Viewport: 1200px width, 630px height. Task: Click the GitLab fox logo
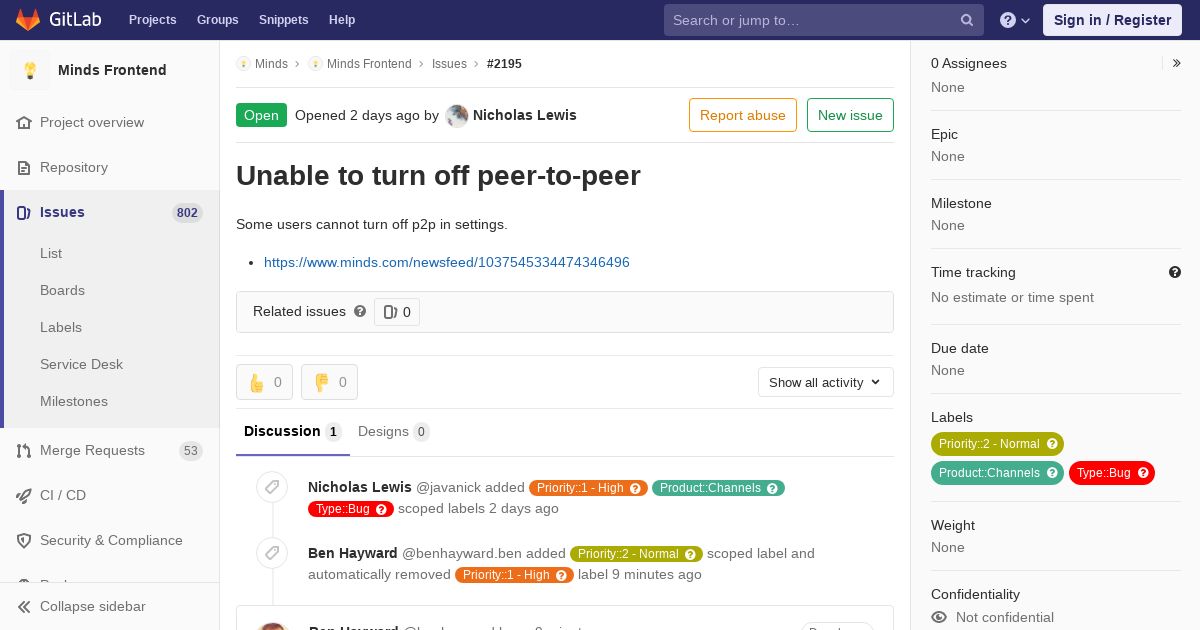[x=28, y=19]
